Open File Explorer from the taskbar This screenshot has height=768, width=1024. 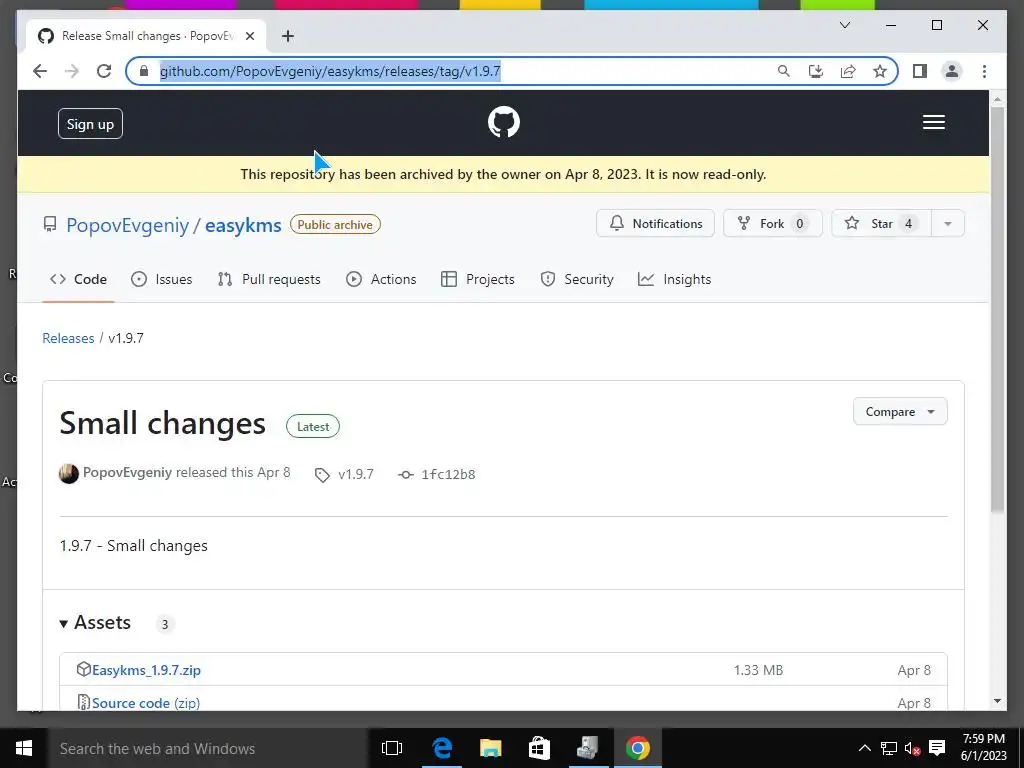(490, 748)
